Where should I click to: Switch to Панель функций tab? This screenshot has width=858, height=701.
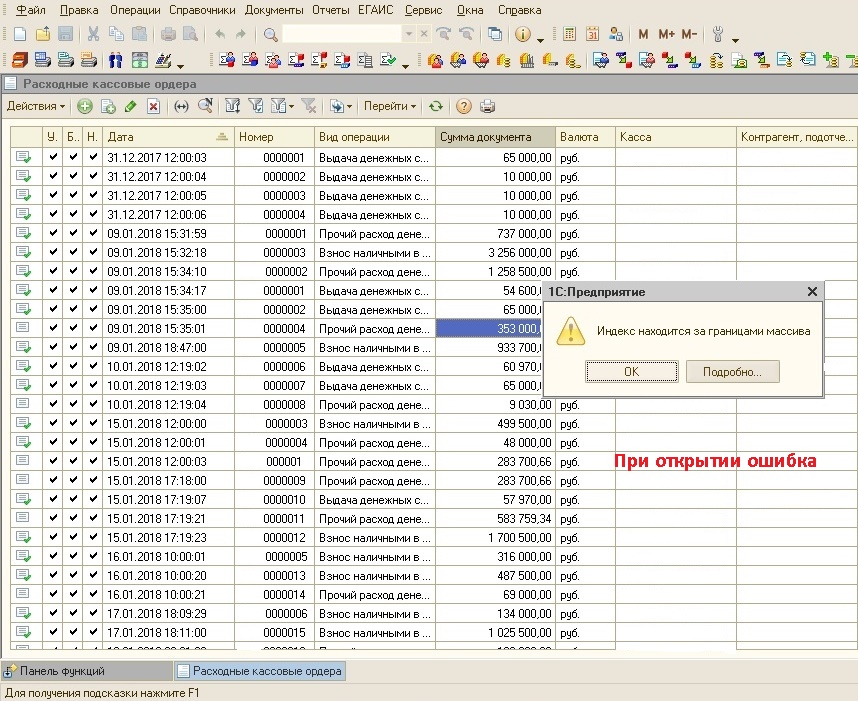63,672
